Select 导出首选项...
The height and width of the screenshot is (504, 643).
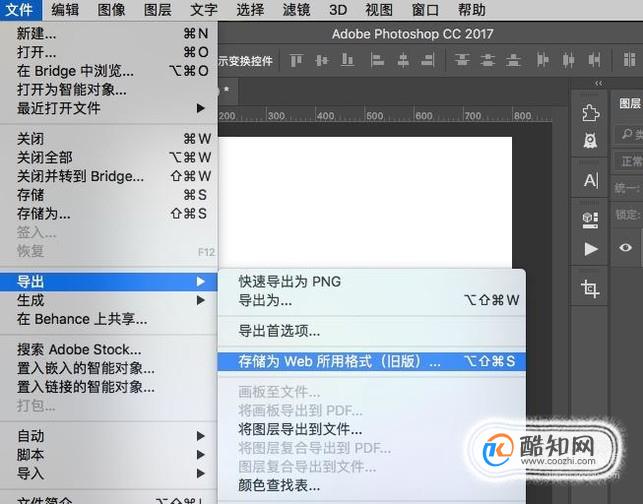click(x=372, y=331)
